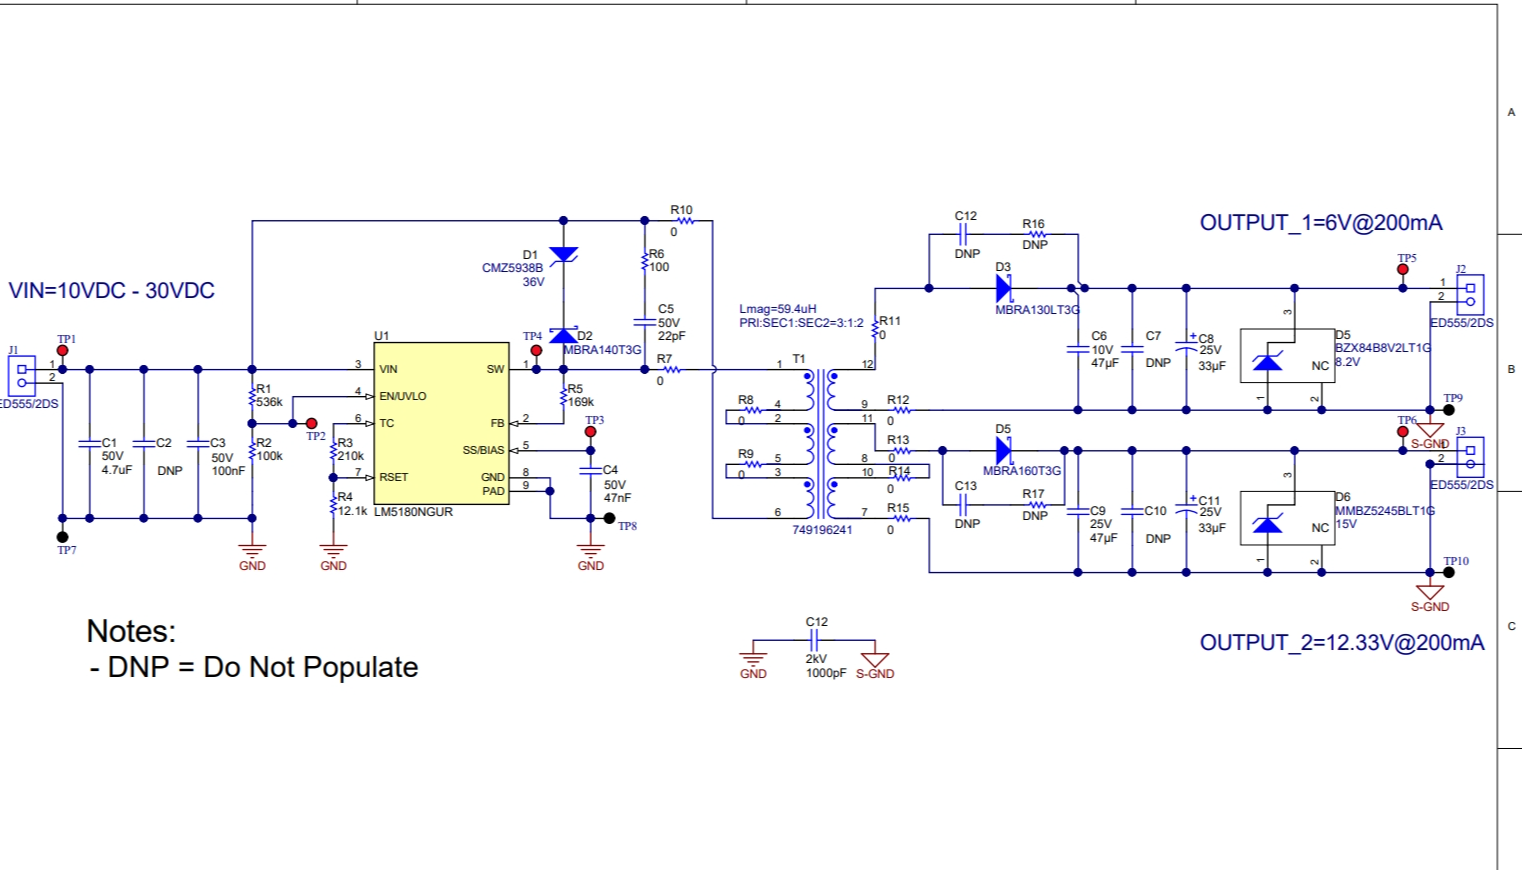Click the R1 536k resistor
Image resolution: width=1522 pixels, height=870 pixels.
(252, 397)
